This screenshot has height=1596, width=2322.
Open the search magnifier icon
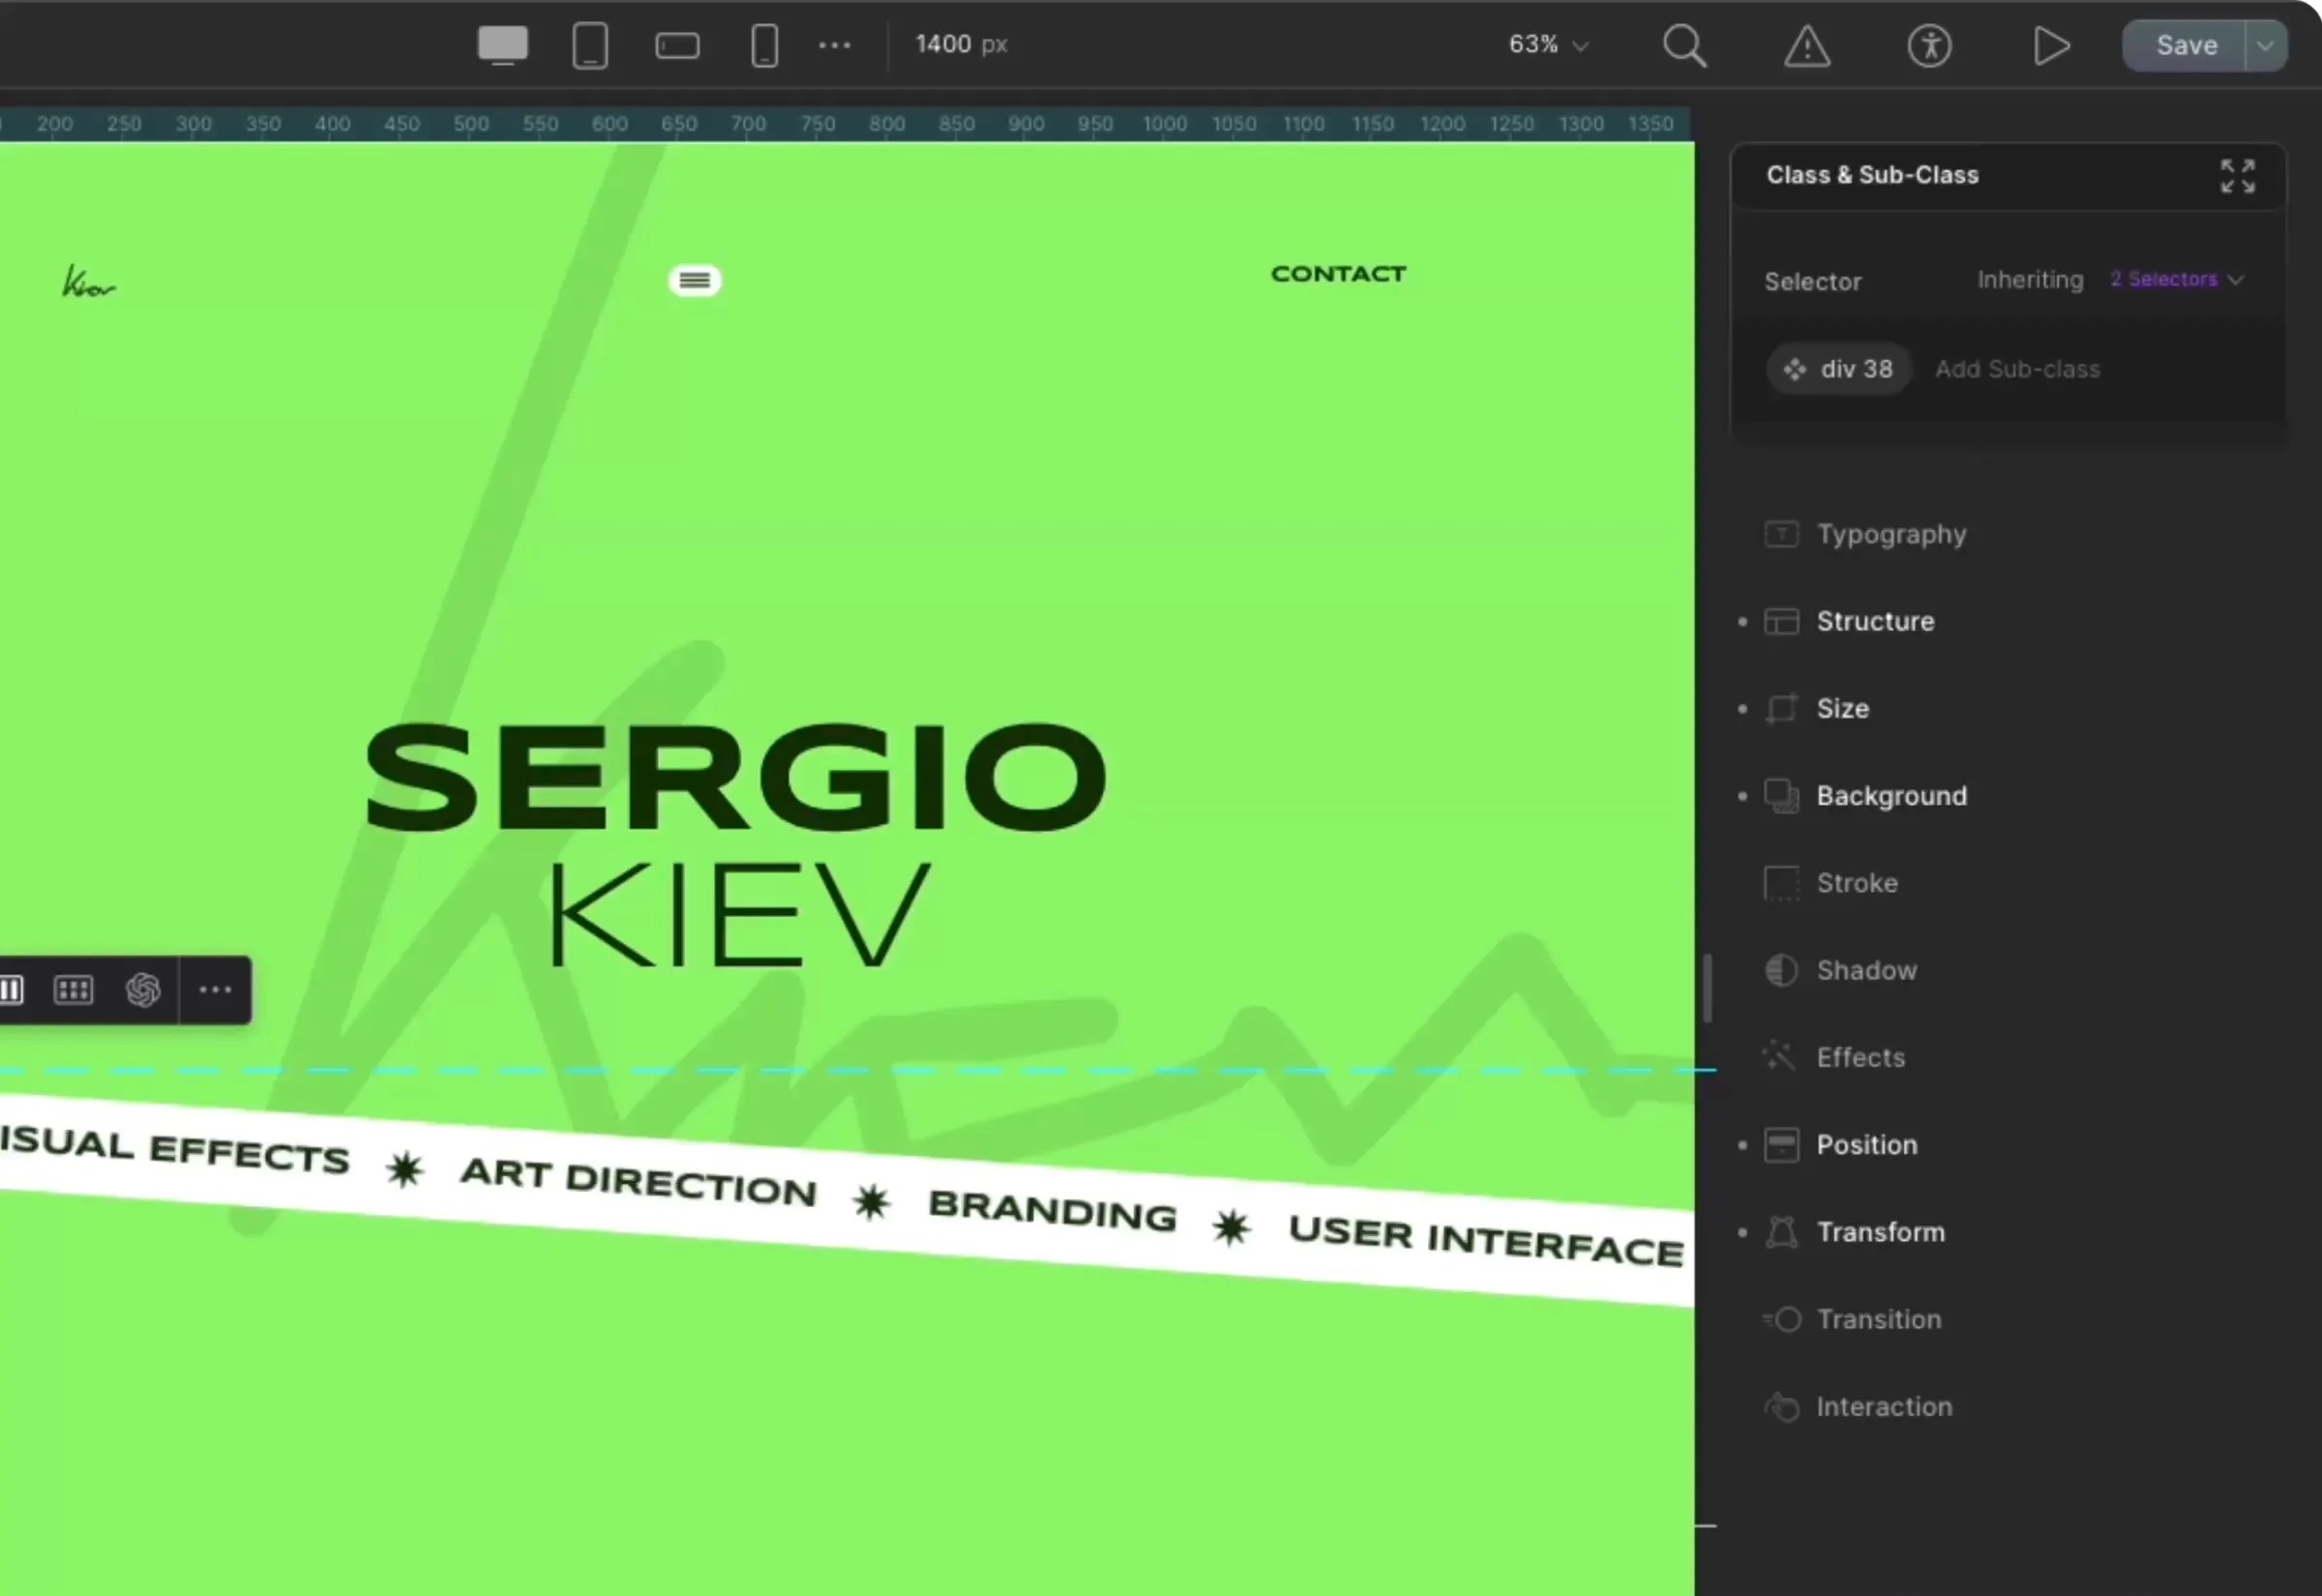pos(1684,46)
